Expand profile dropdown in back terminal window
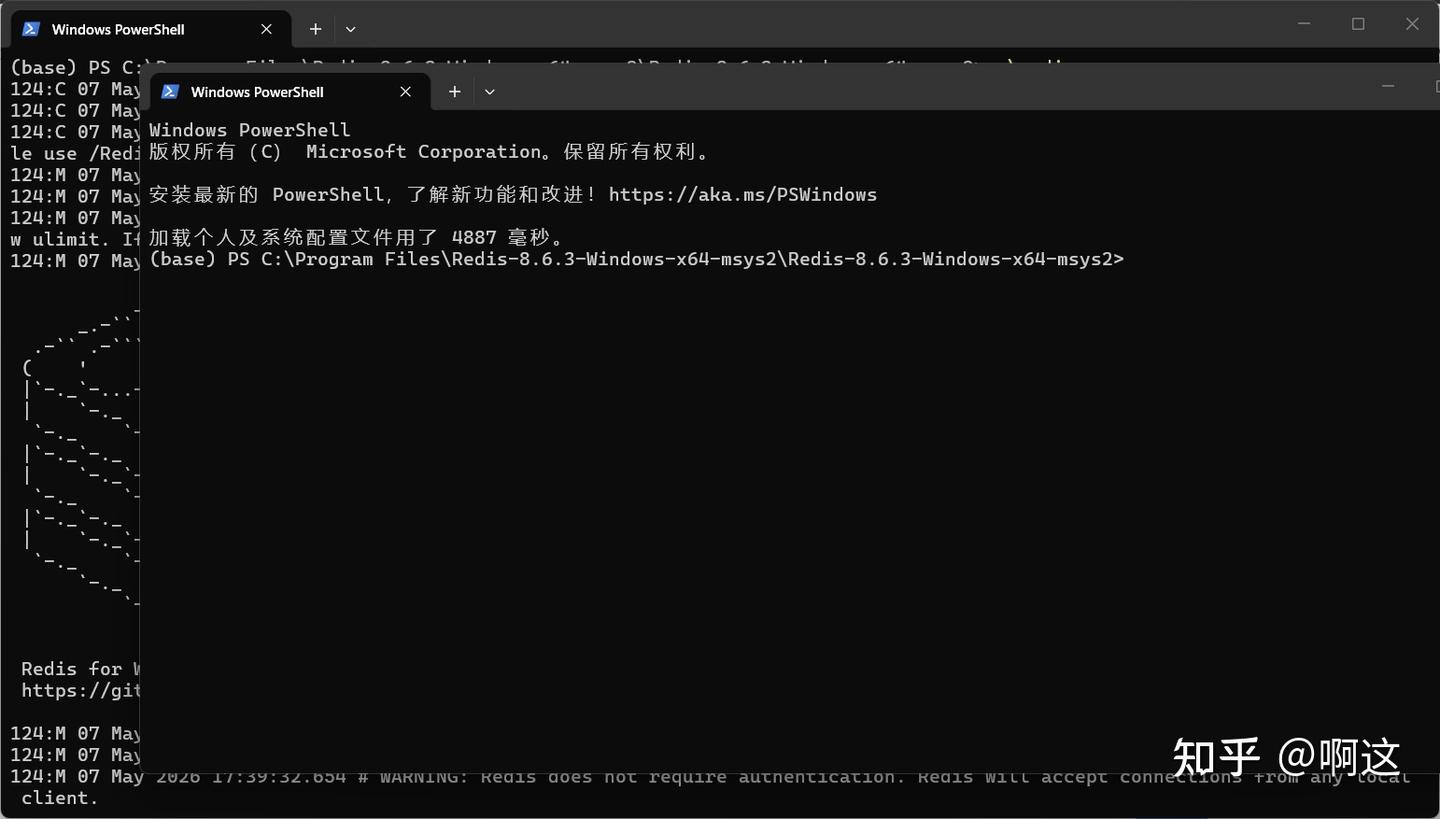Image resolution: width=1440 pixels, height=819 pixels. pyautogui.click(x=350, y=29)
